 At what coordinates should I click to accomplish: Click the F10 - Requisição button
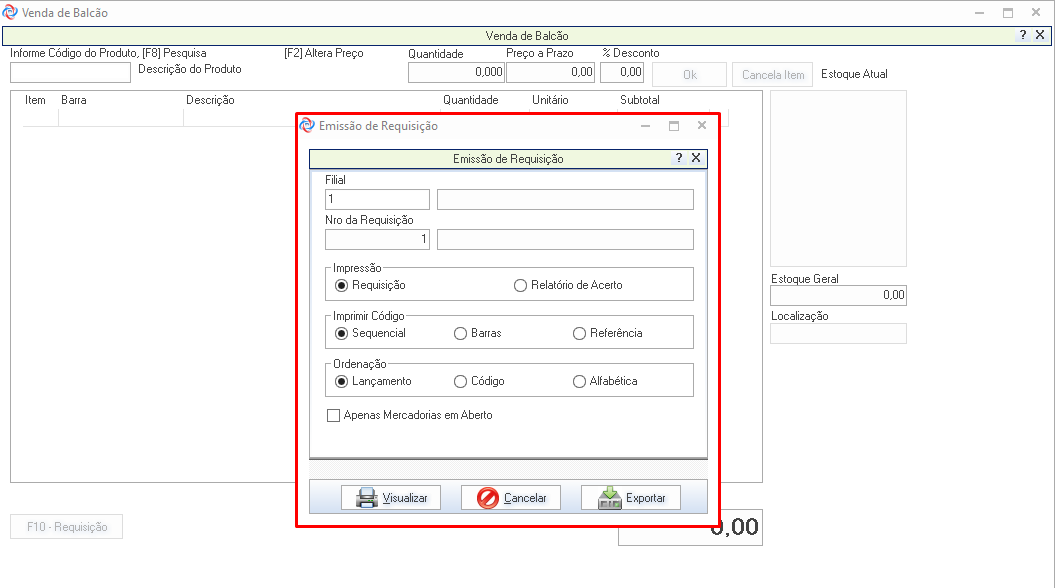pyautogui.click(x=67, y=527)
